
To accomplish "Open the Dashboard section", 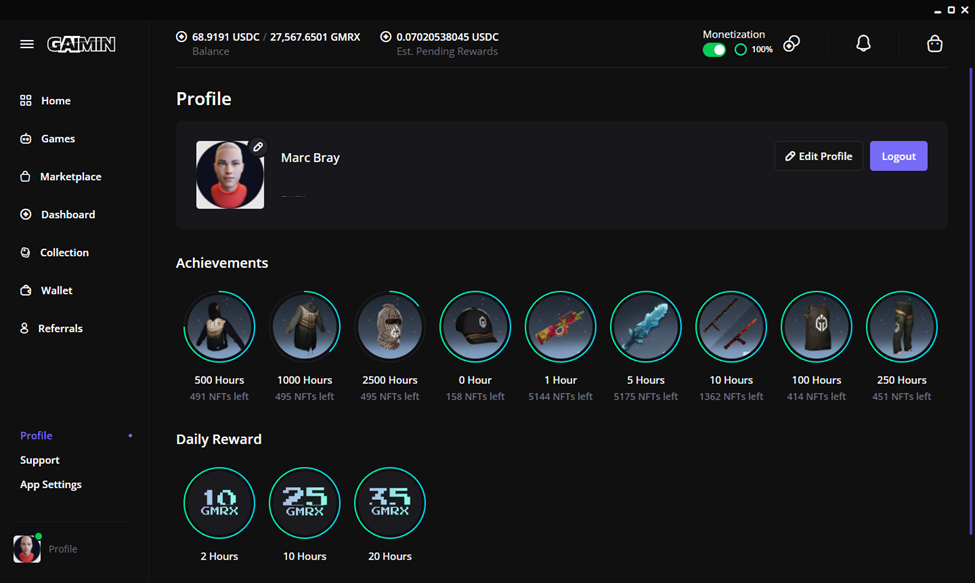I will pos(67,215).
